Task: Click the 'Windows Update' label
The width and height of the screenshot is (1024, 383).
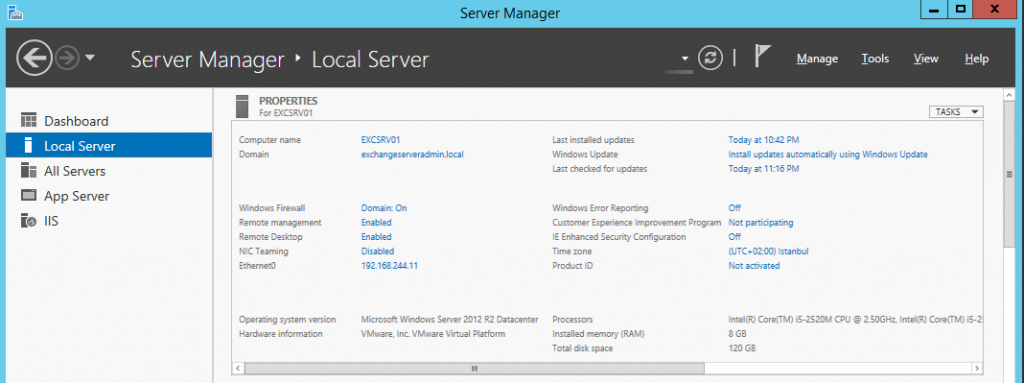Action: pyautogui.click(x=585, y=154)
